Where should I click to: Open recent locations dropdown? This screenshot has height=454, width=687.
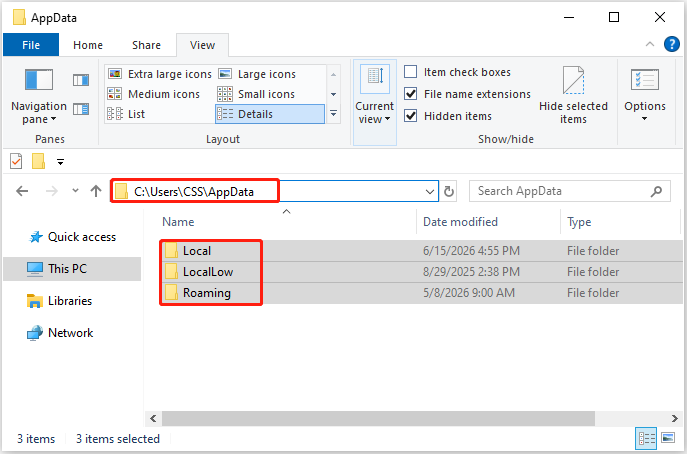pos(75,191)
